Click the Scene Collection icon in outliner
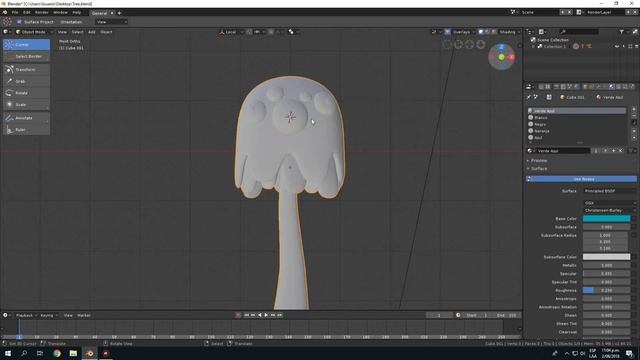The width and height of the screenshot is (640, 360). pyautogui.click(x=533, y=40)
